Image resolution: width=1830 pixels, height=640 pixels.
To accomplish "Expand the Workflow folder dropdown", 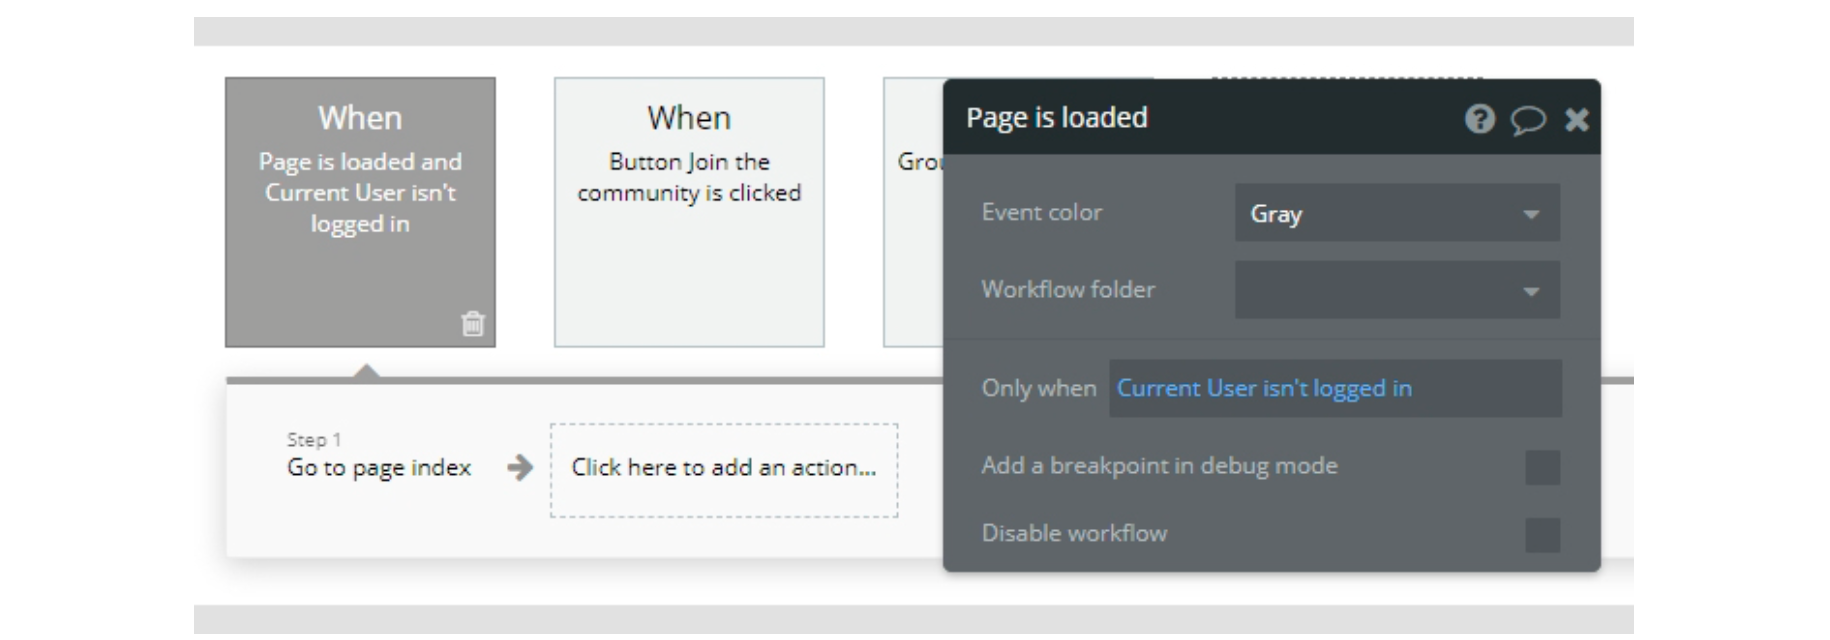I will [1396, 290].
